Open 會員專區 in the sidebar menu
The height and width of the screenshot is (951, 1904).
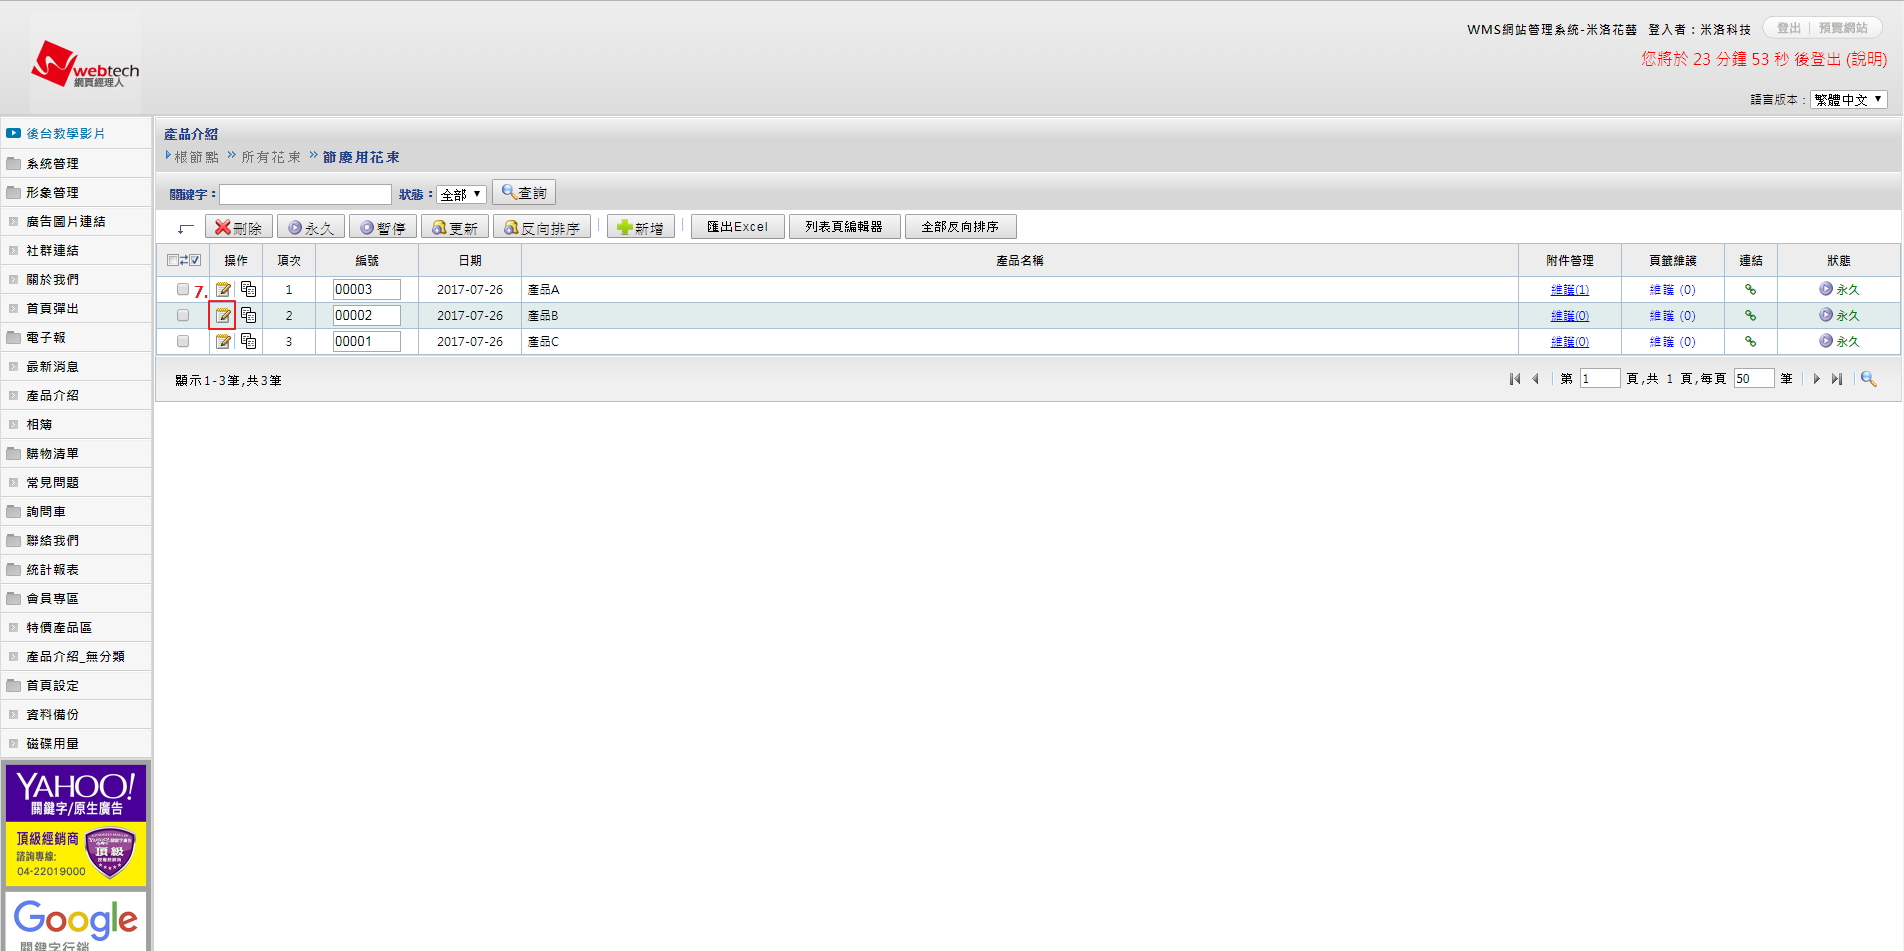[x=52, y=599]
